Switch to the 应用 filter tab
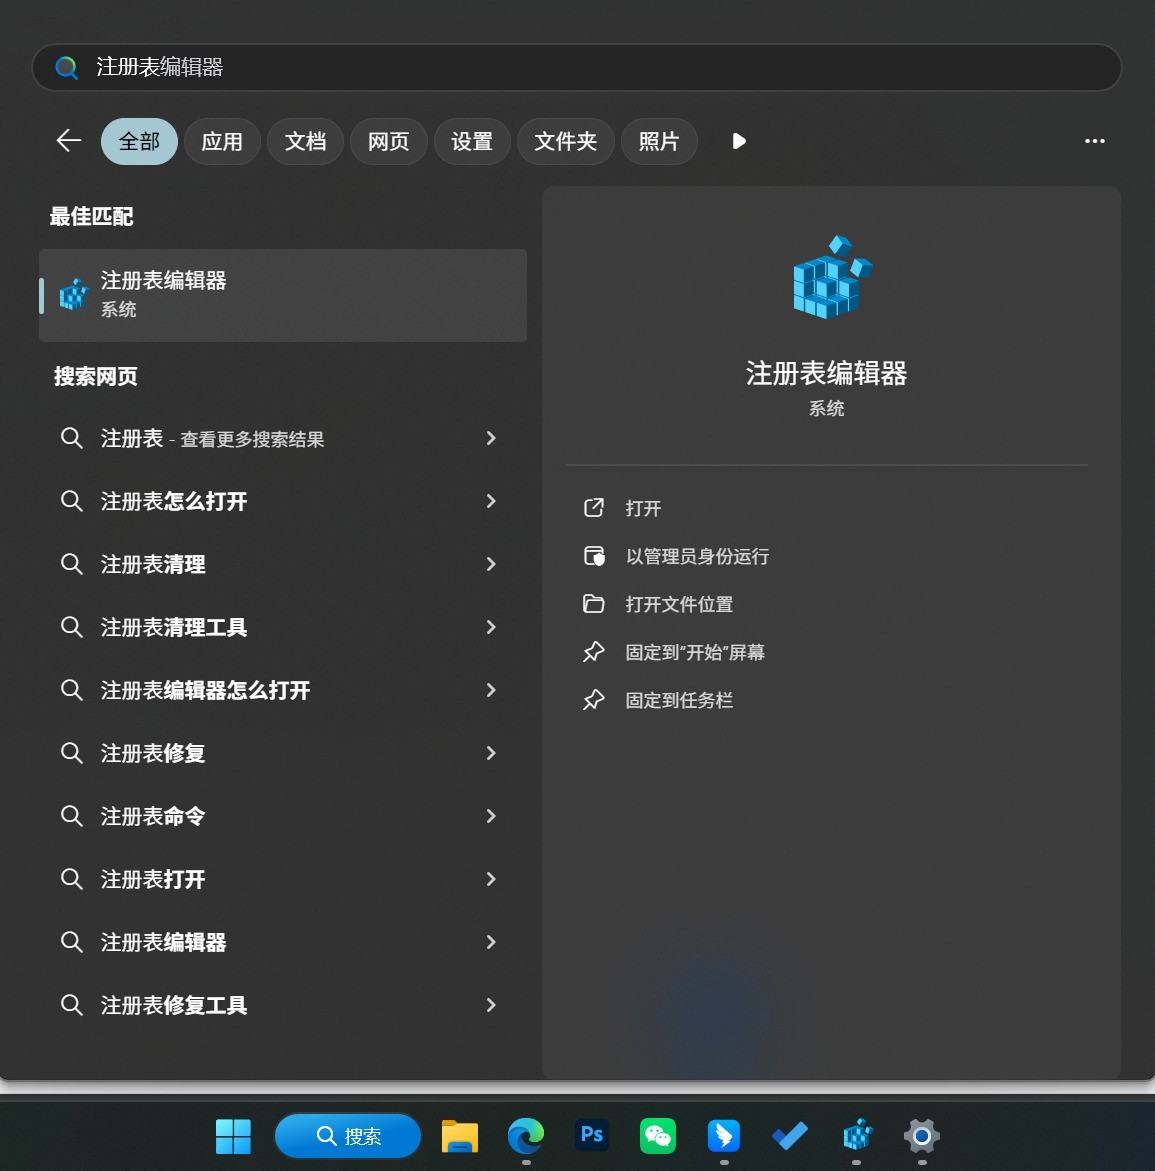The width and height of the screenshot is (1155, 1171). [x=222, y=141]
